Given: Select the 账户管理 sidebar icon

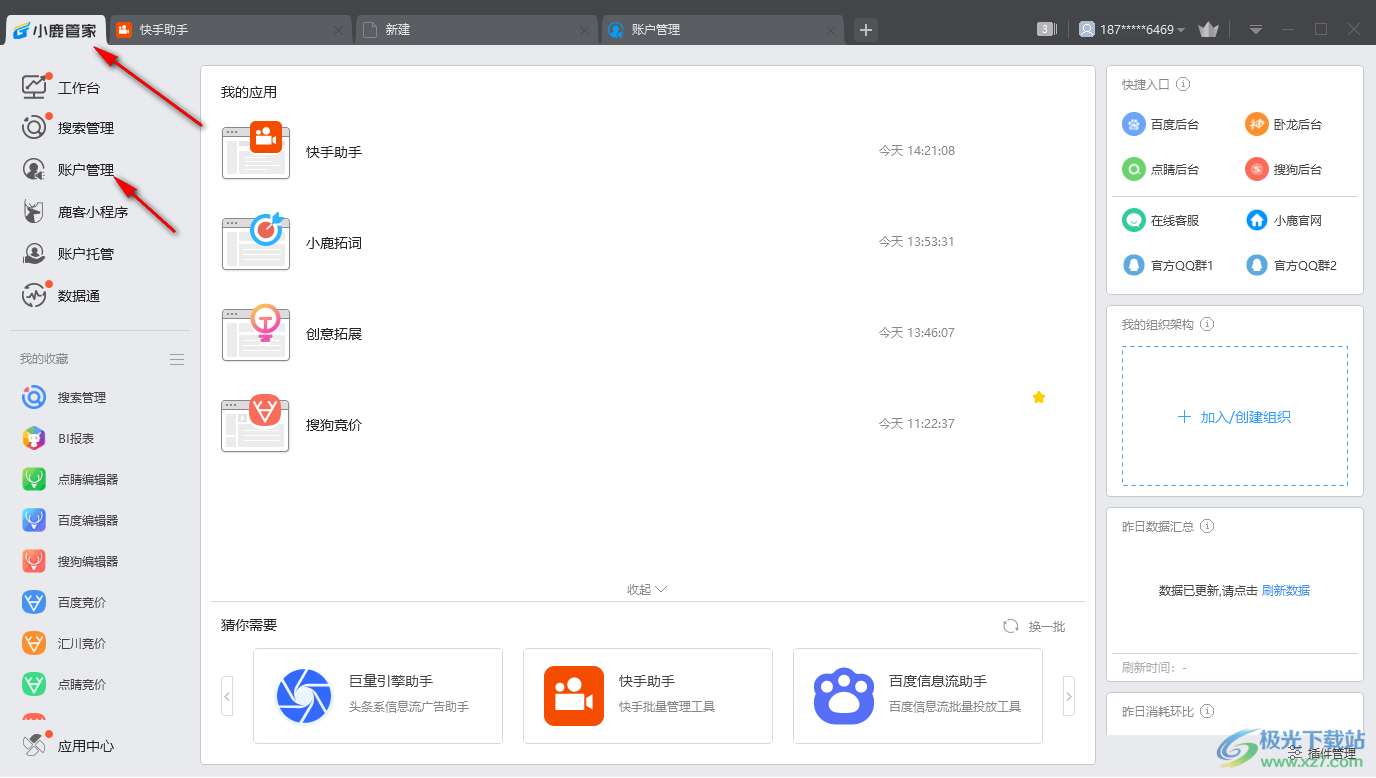Looking at the screenshot, I should click(34, 170).
